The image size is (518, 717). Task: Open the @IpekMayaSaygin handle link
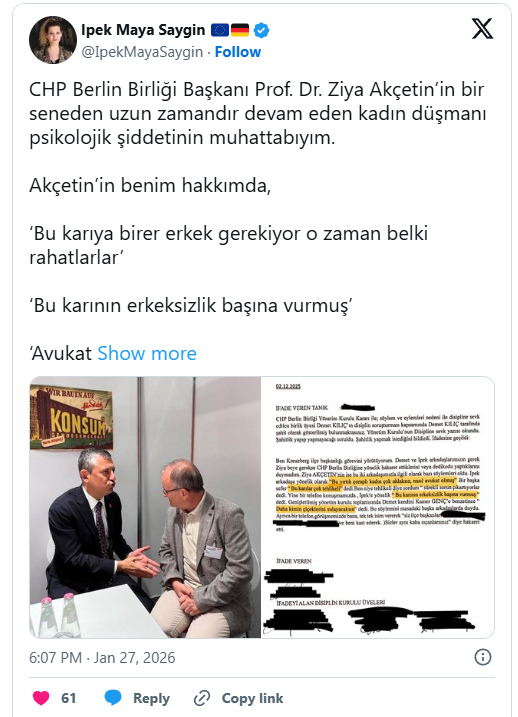(142, 52)
